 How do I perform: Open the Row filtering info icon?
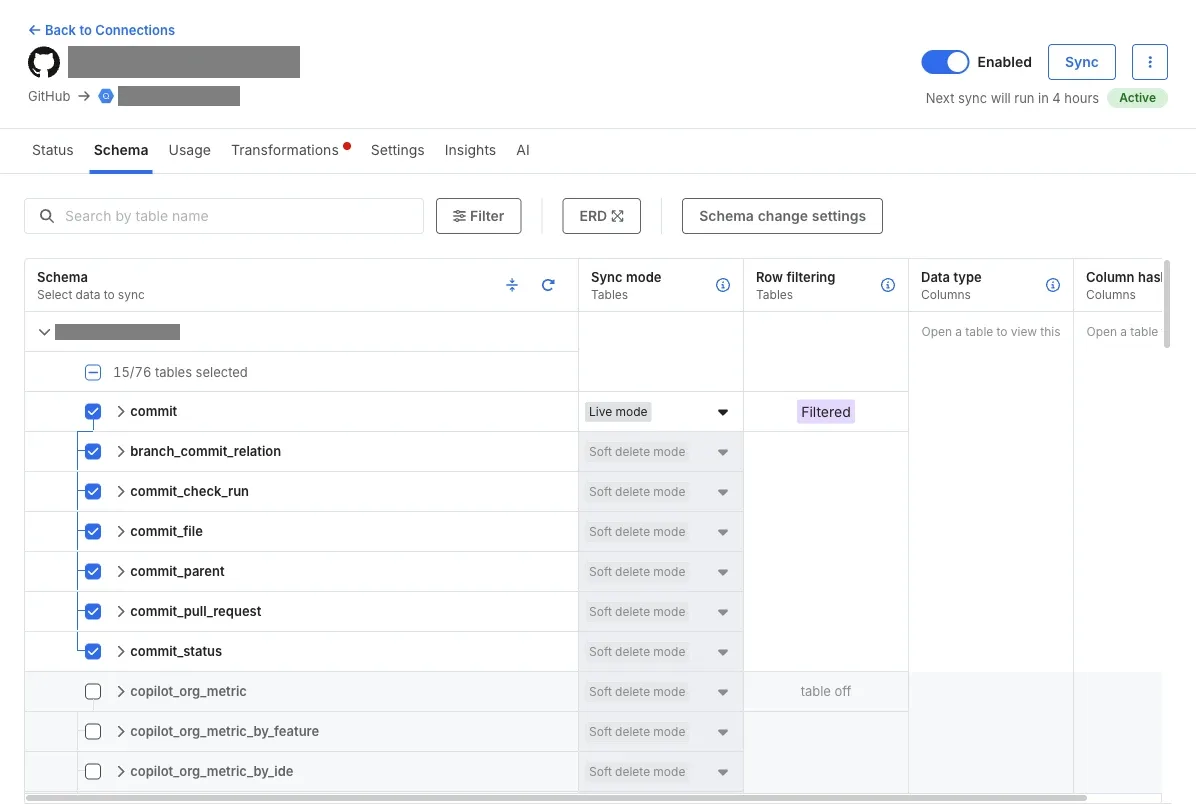888,285
